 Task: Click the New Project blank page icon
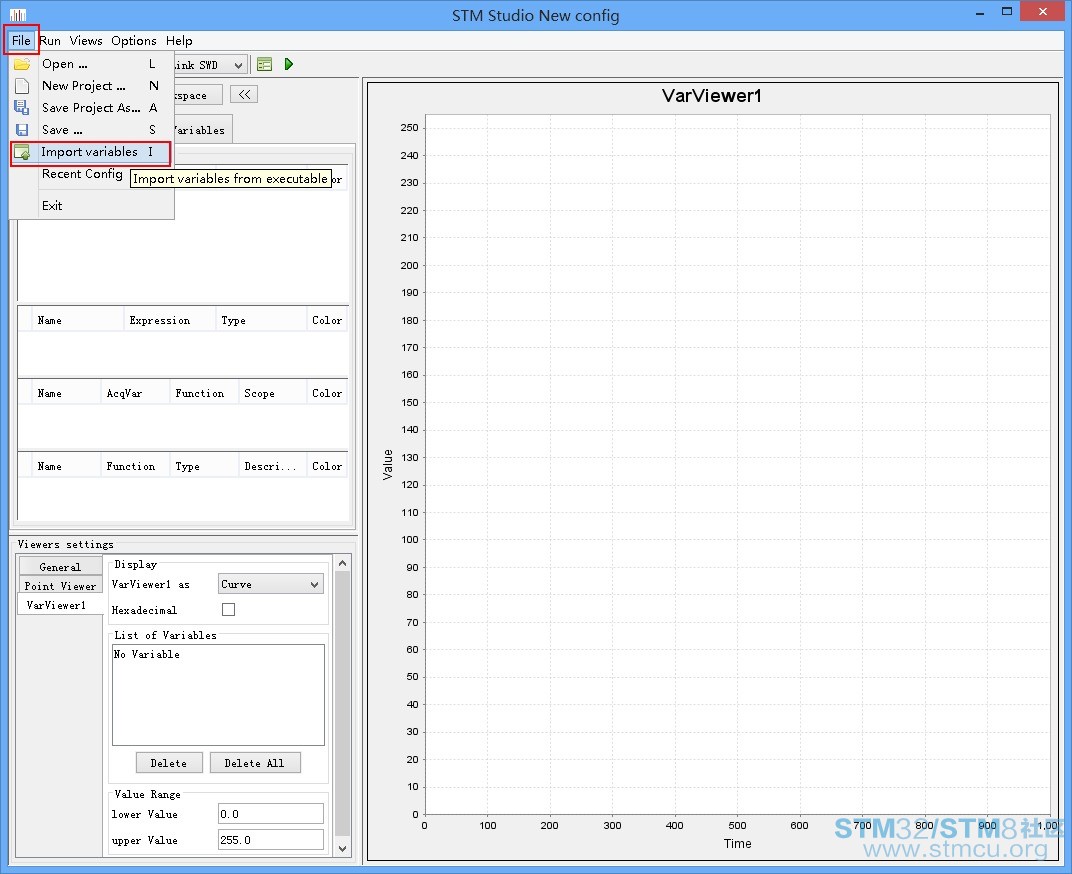click(22, 85)
